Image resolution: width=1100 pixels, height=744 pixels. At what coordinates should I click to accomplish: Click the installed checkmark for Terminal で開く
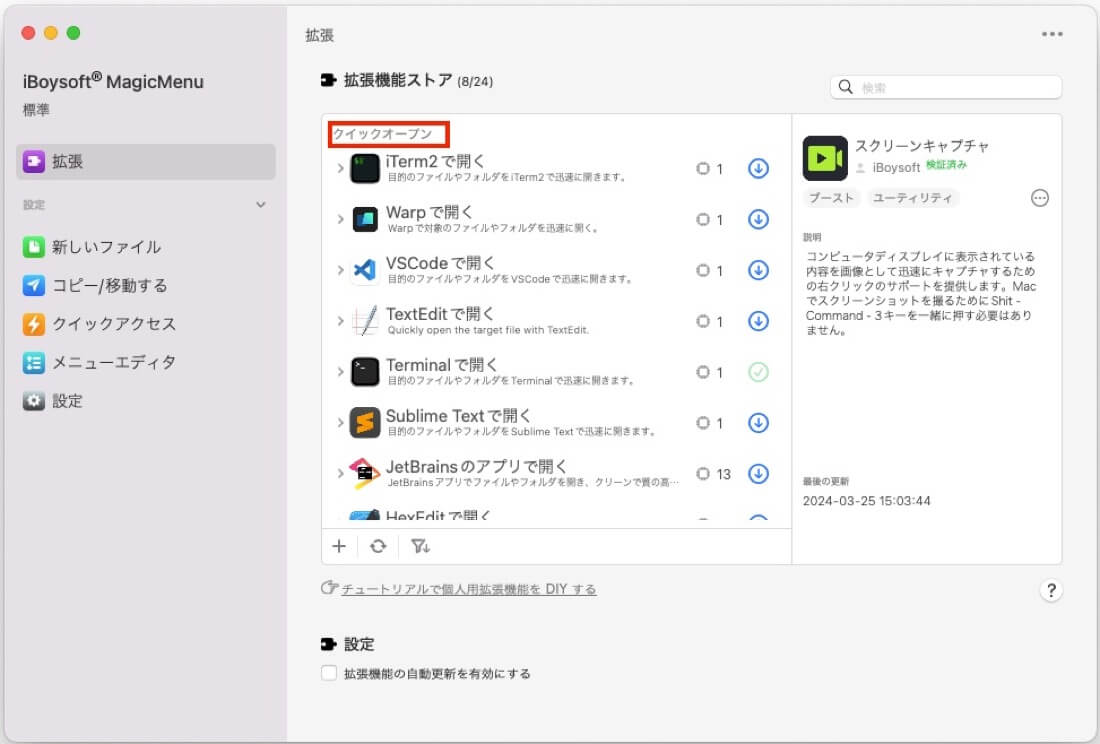(x=758, y=372)
